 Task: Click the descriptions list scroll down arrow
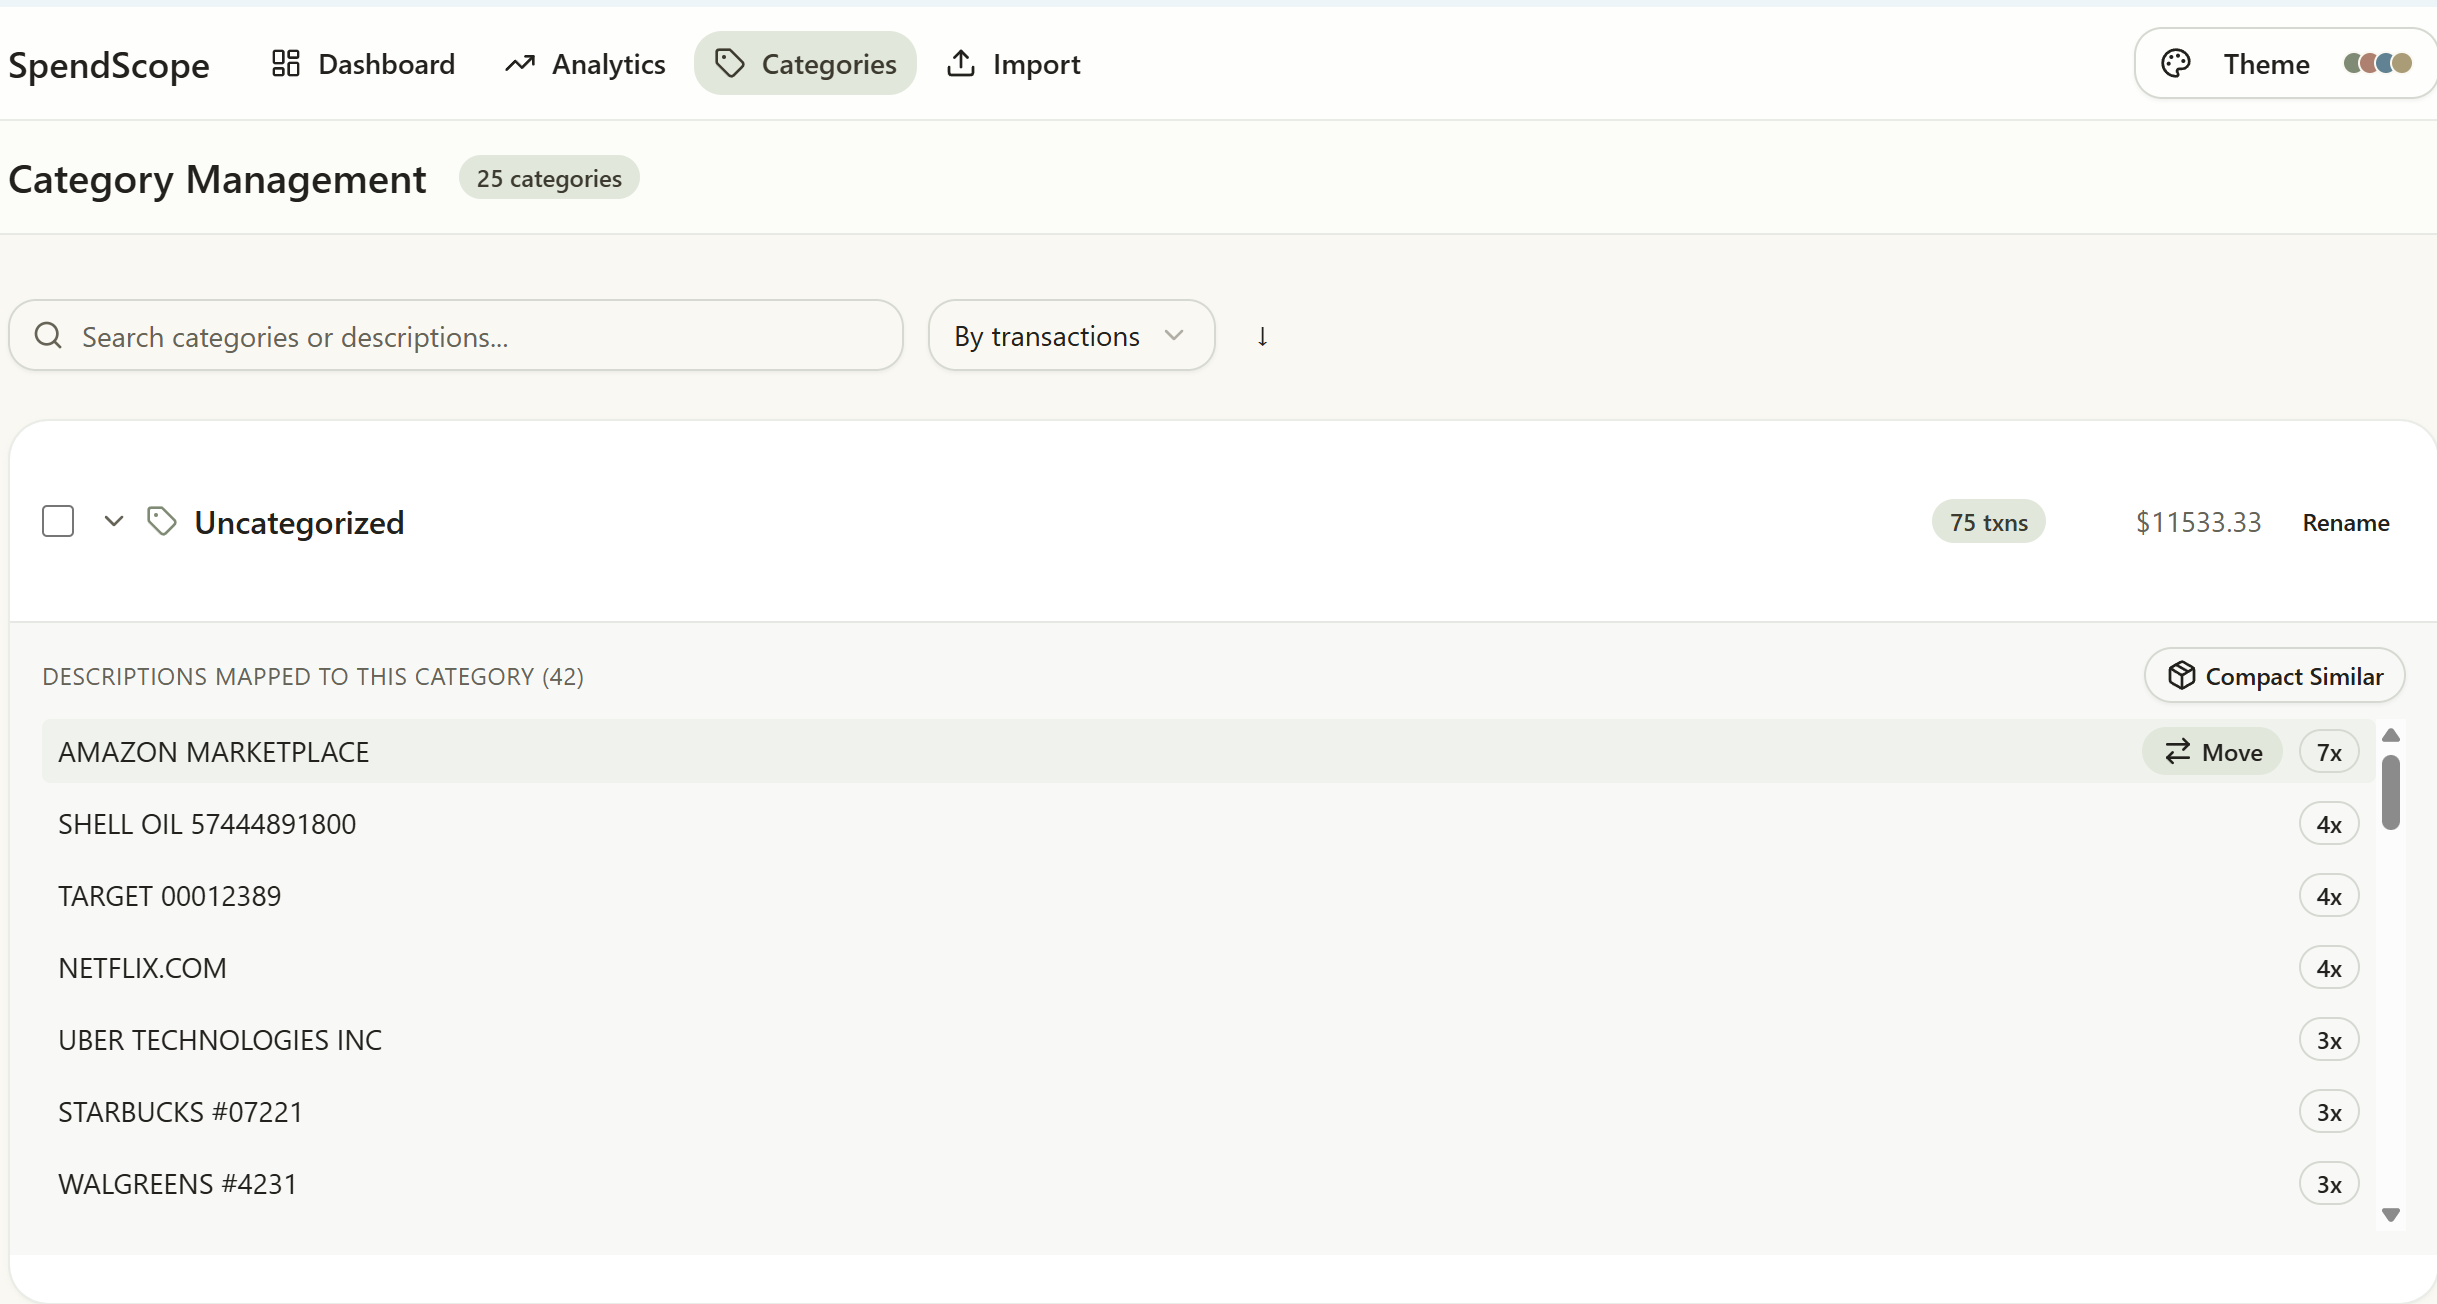[2391, 1215]
